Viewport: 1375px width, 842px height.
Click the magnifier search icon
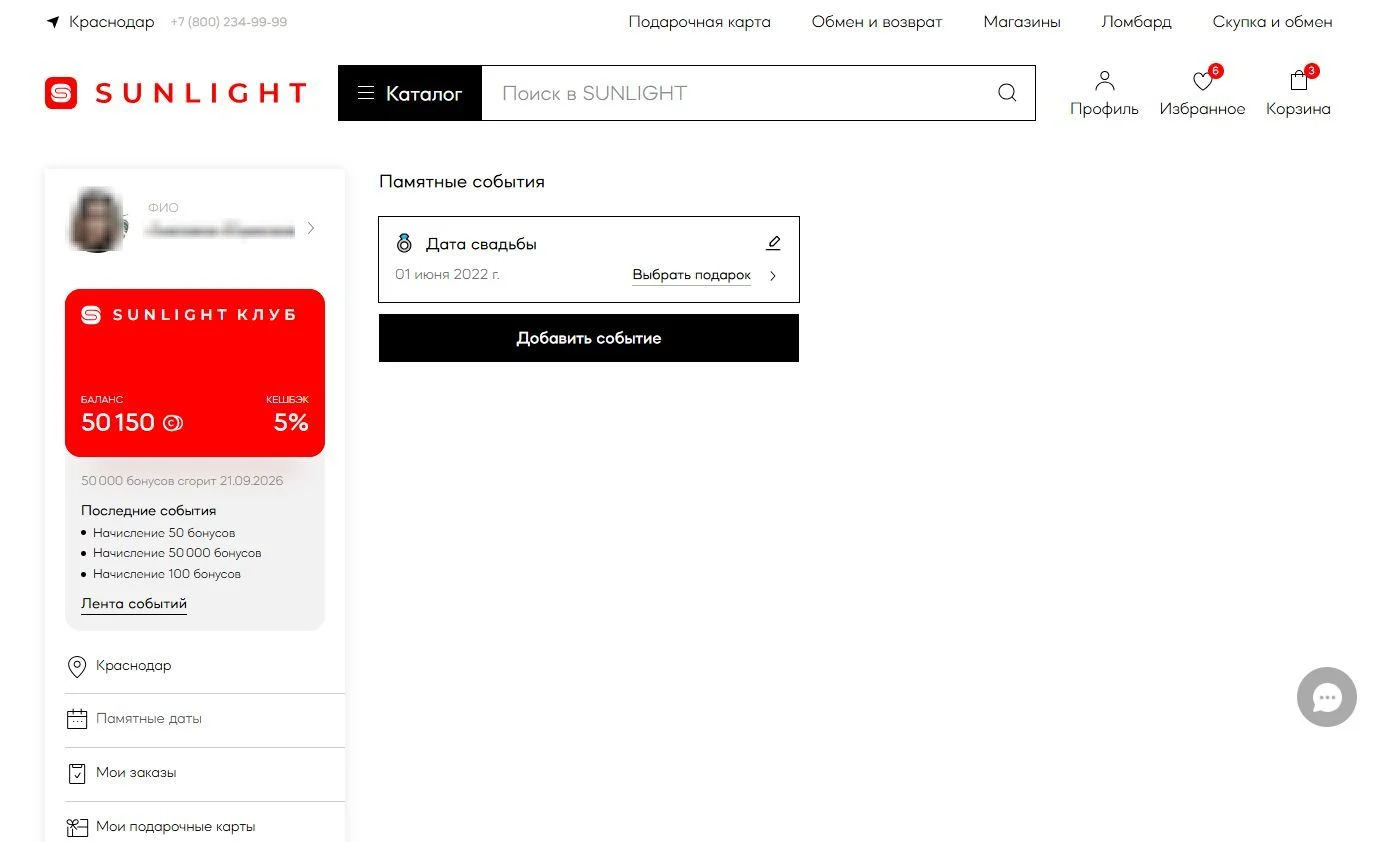tap(1007, 93)
